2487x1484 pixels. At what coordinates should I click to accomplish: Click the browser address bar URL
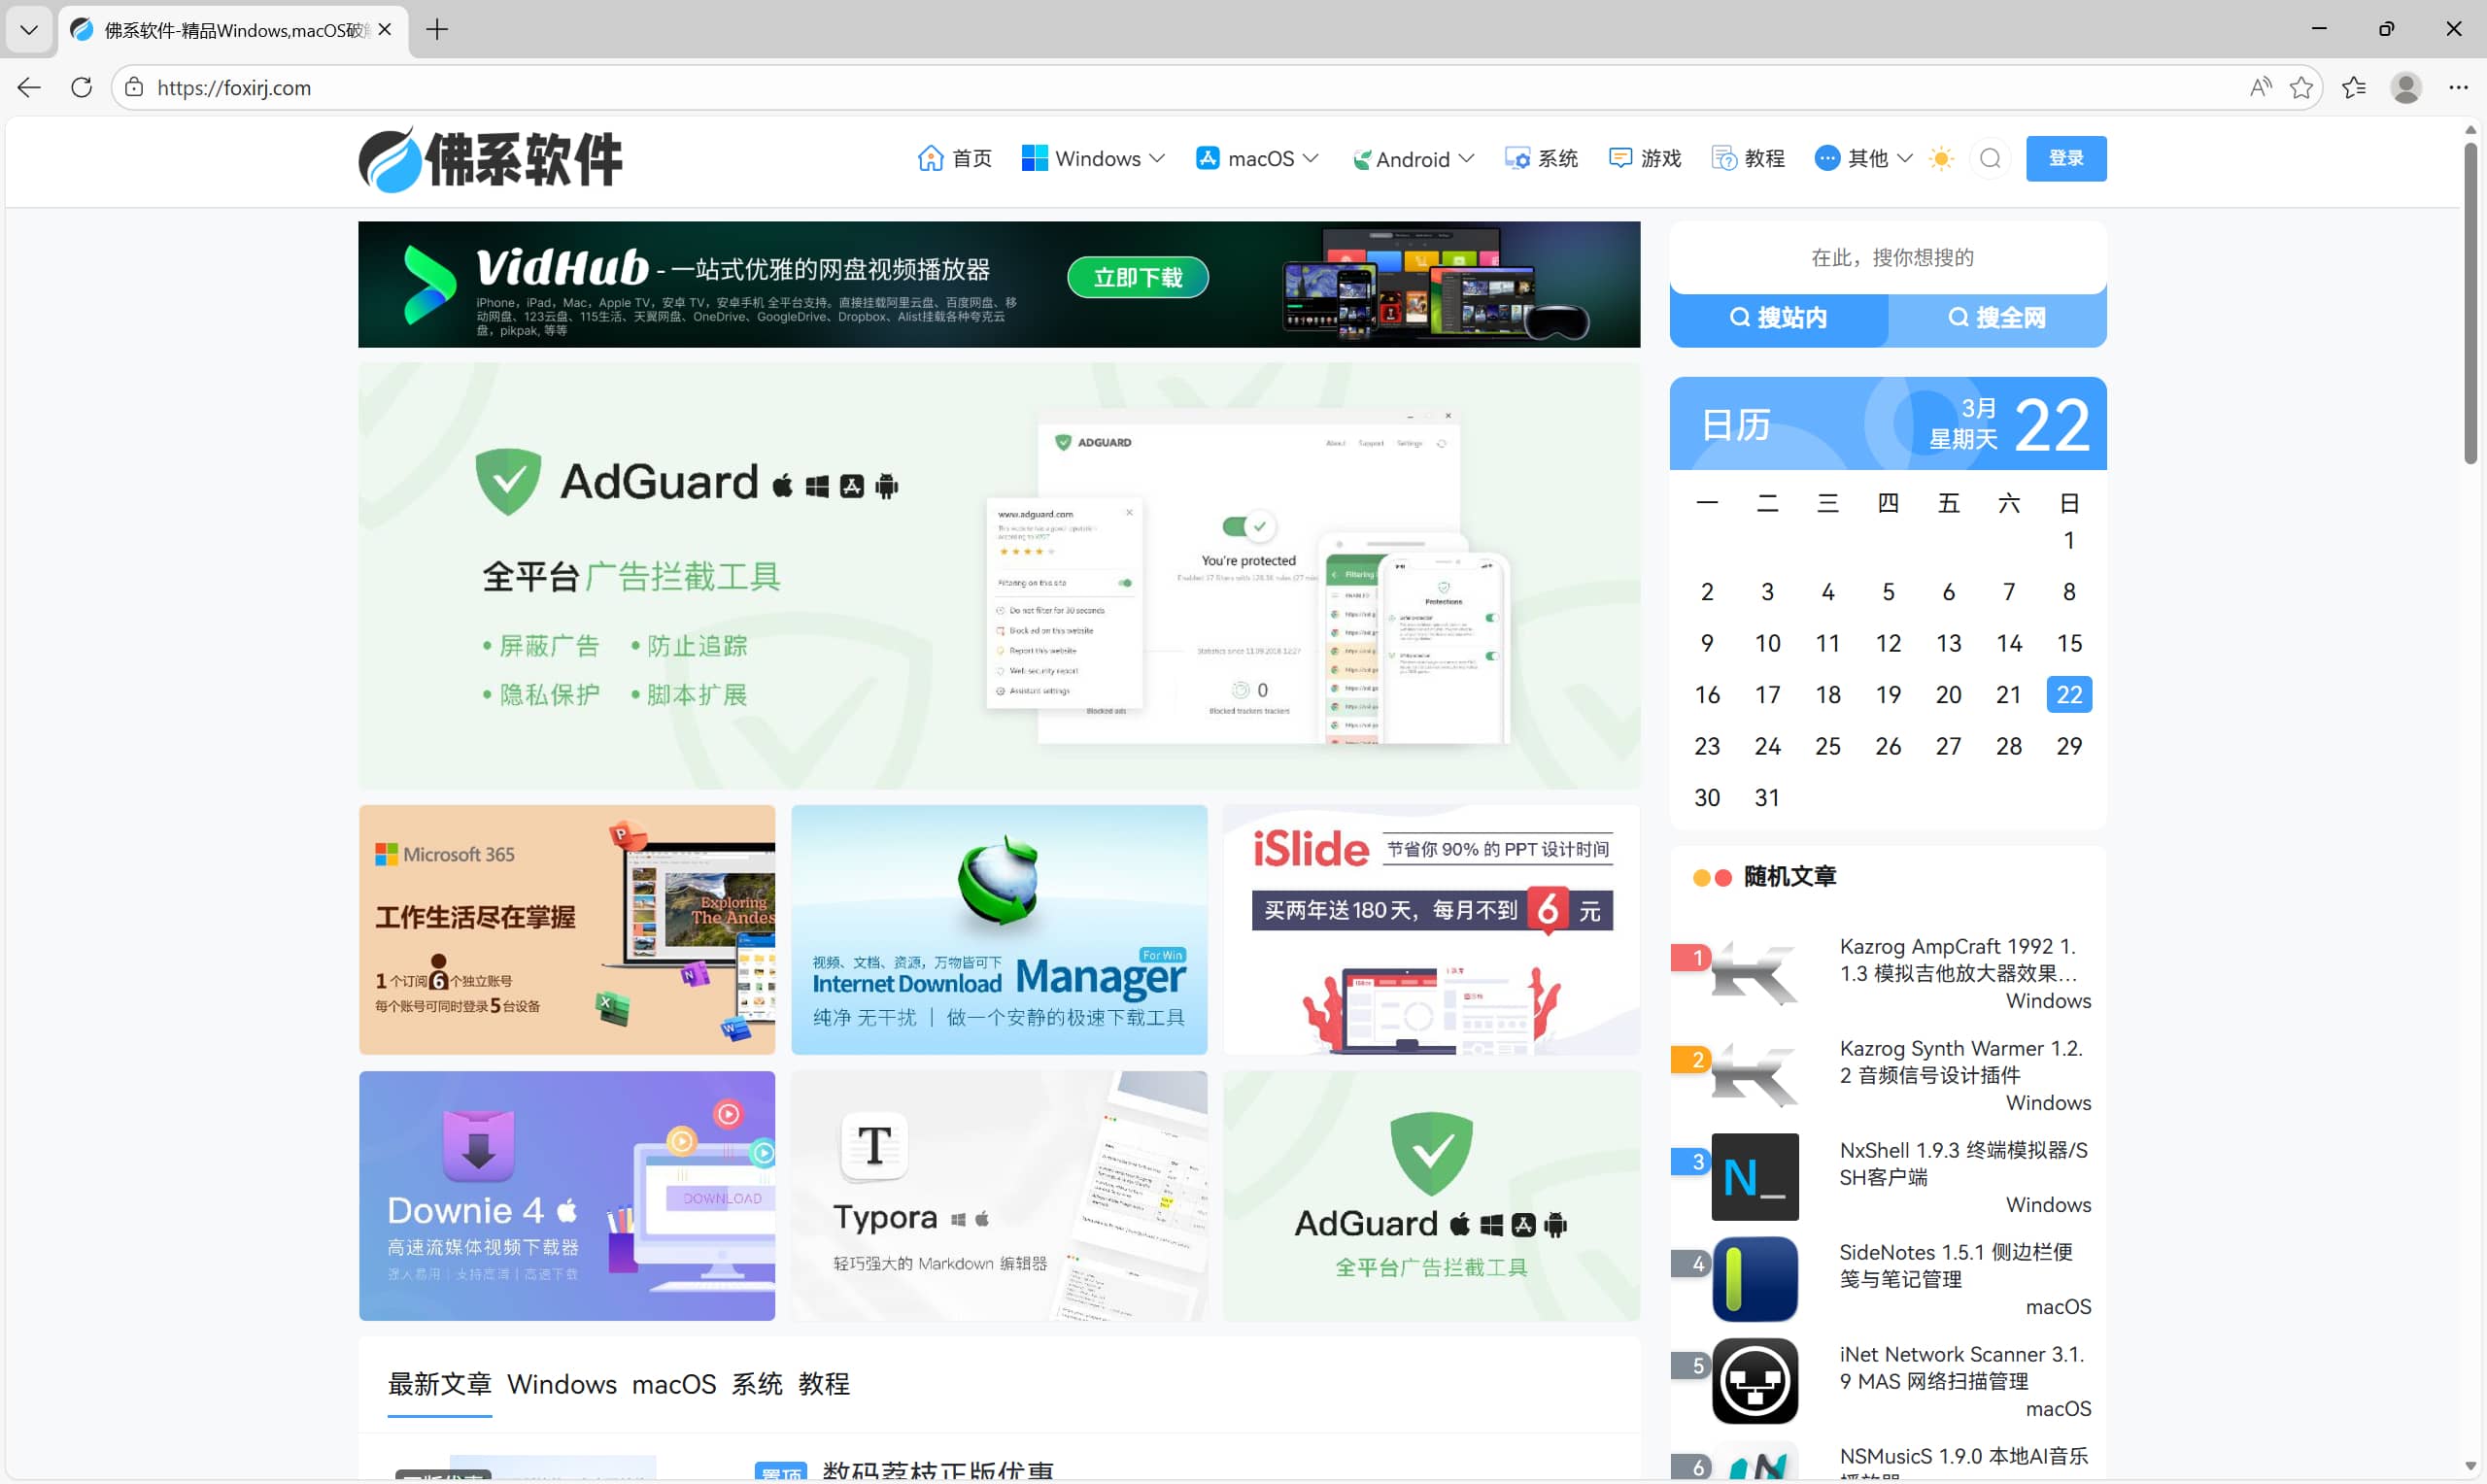coord(234,88)
